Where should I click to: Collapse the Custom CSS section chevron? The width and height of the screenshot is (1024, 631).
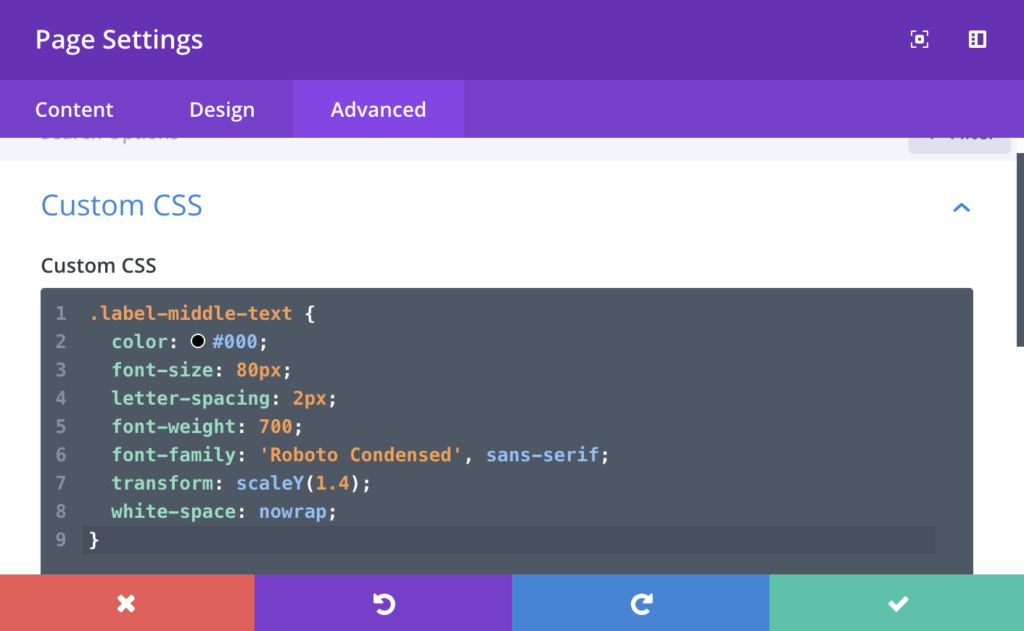961,208
